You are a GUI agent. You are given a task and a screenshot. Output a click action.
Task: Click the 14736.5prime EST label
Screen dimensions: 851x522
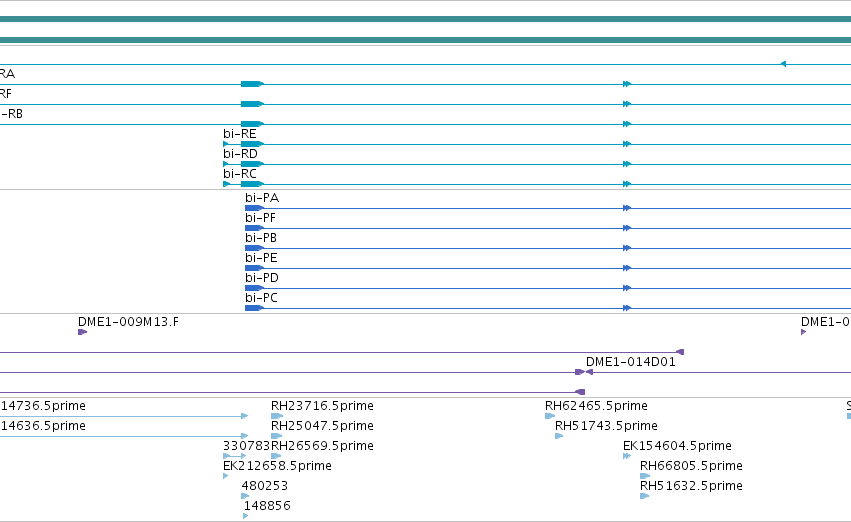43,406
